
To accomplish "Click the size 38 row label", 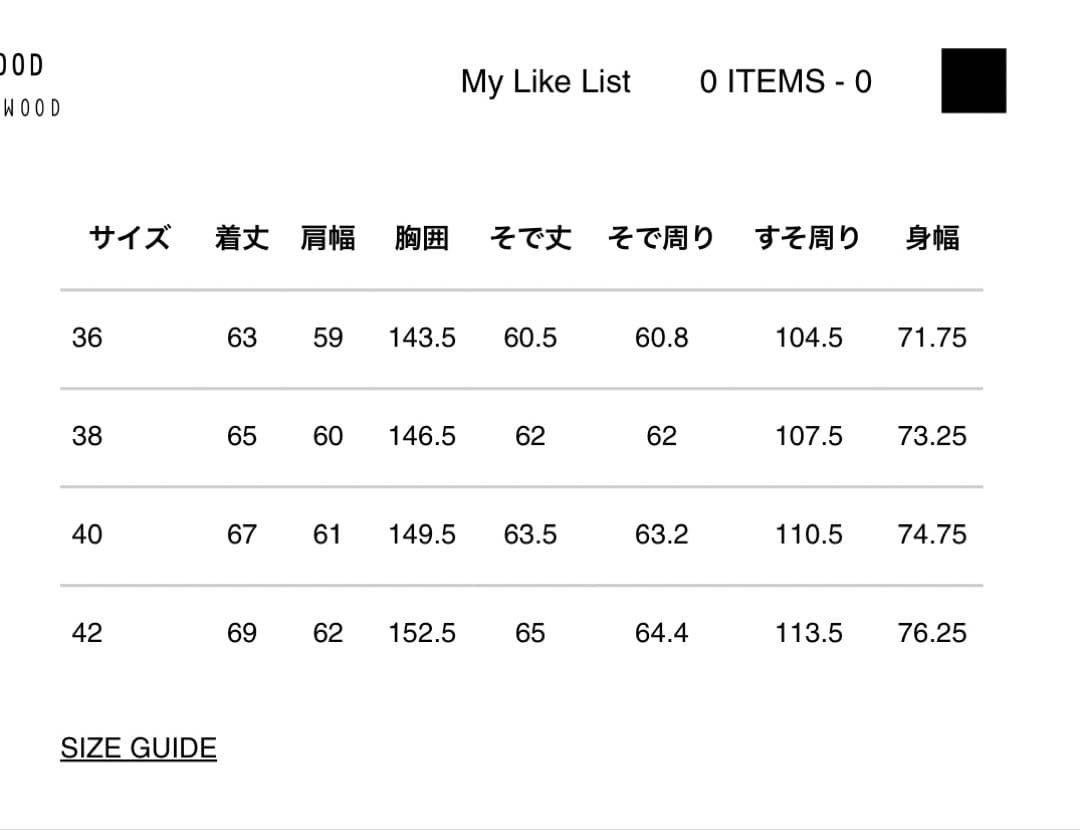I will (x=87, y=436).
